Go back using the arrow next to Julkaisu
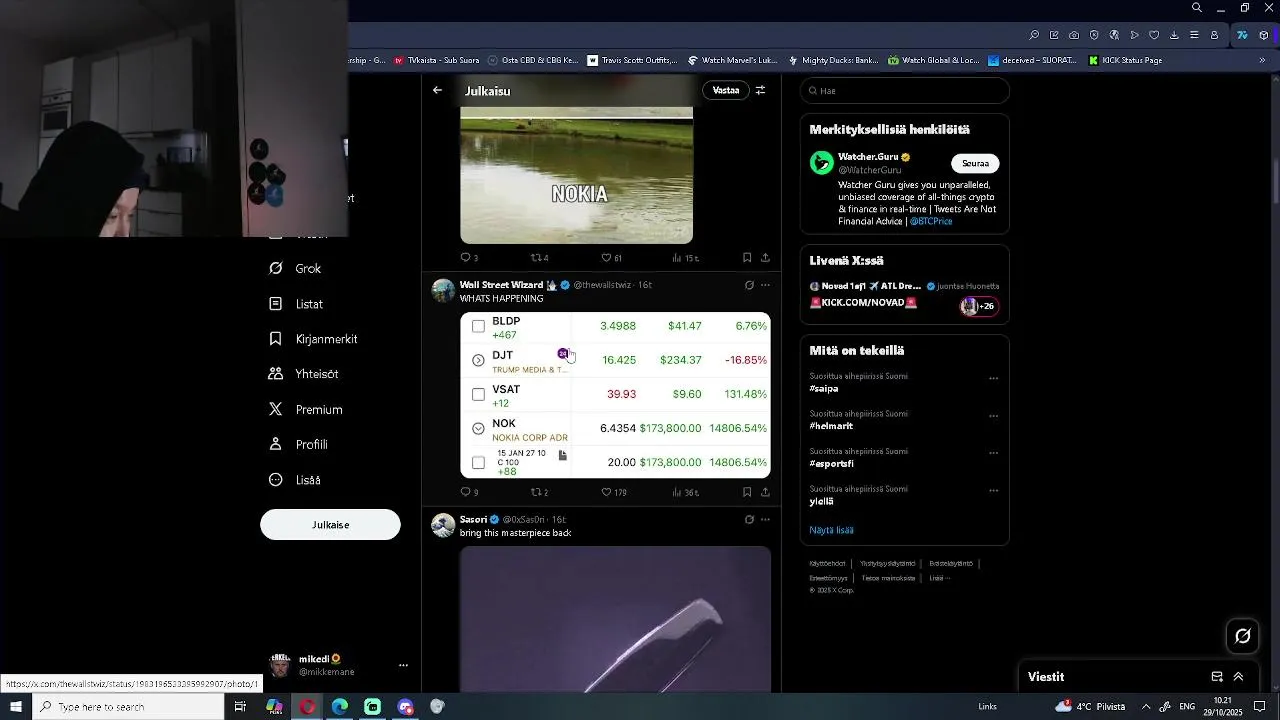Viewport: 1280px width, 720px height. (x=437, y=90)
